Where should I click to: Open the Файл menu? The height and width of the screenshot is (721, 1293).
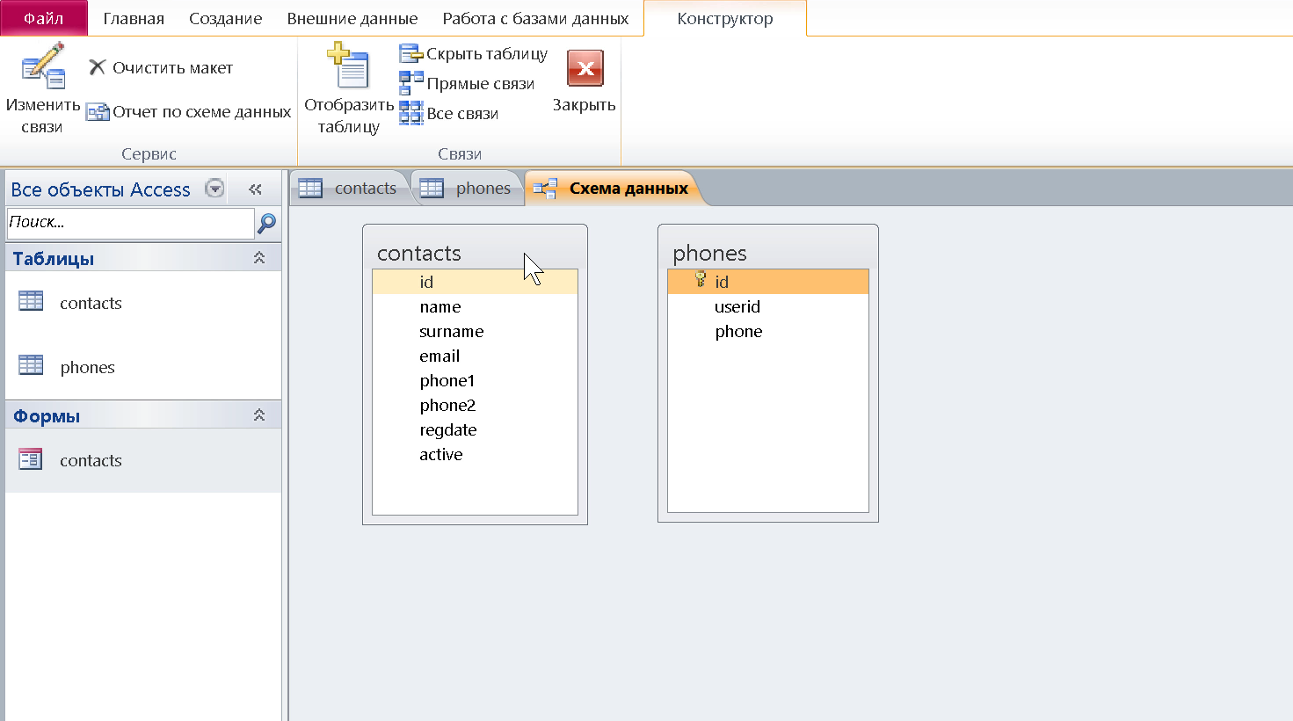[44, 18]
